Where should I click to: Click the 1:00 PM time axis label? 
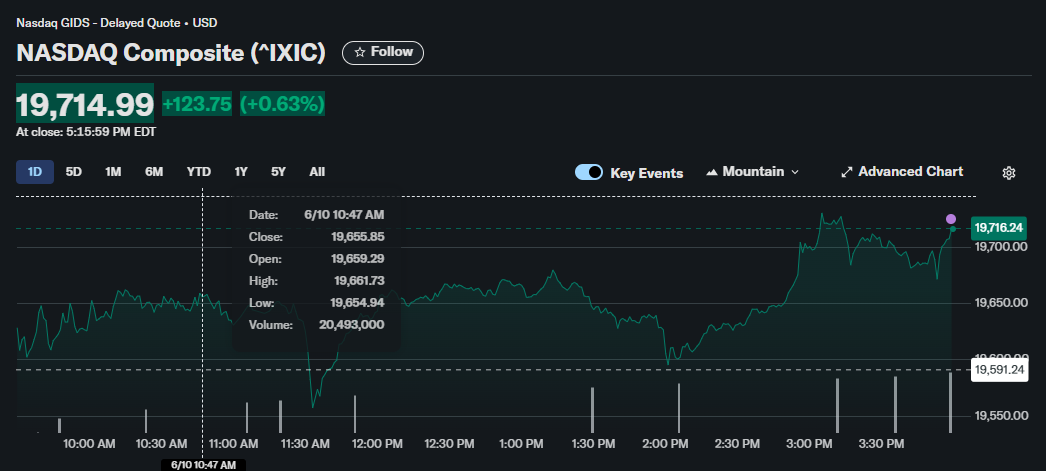pos(522,444)
